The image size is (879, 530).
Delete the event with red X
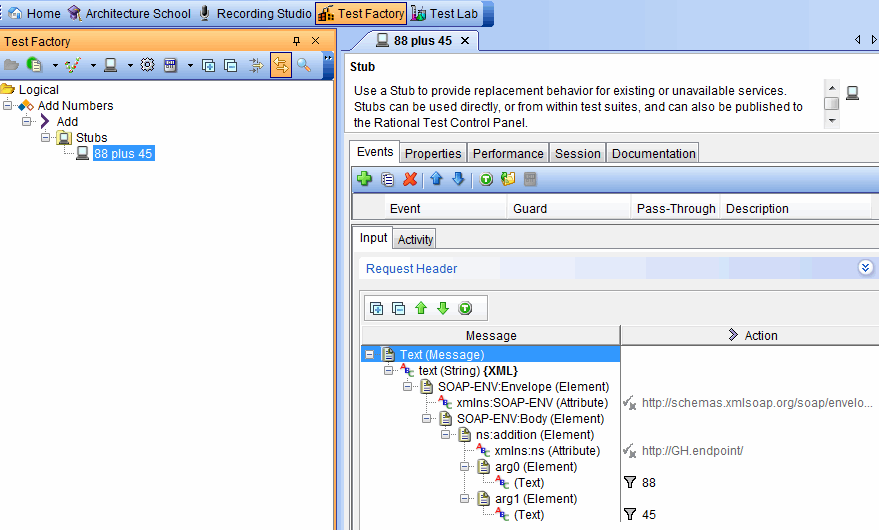[x=410, y=179]
